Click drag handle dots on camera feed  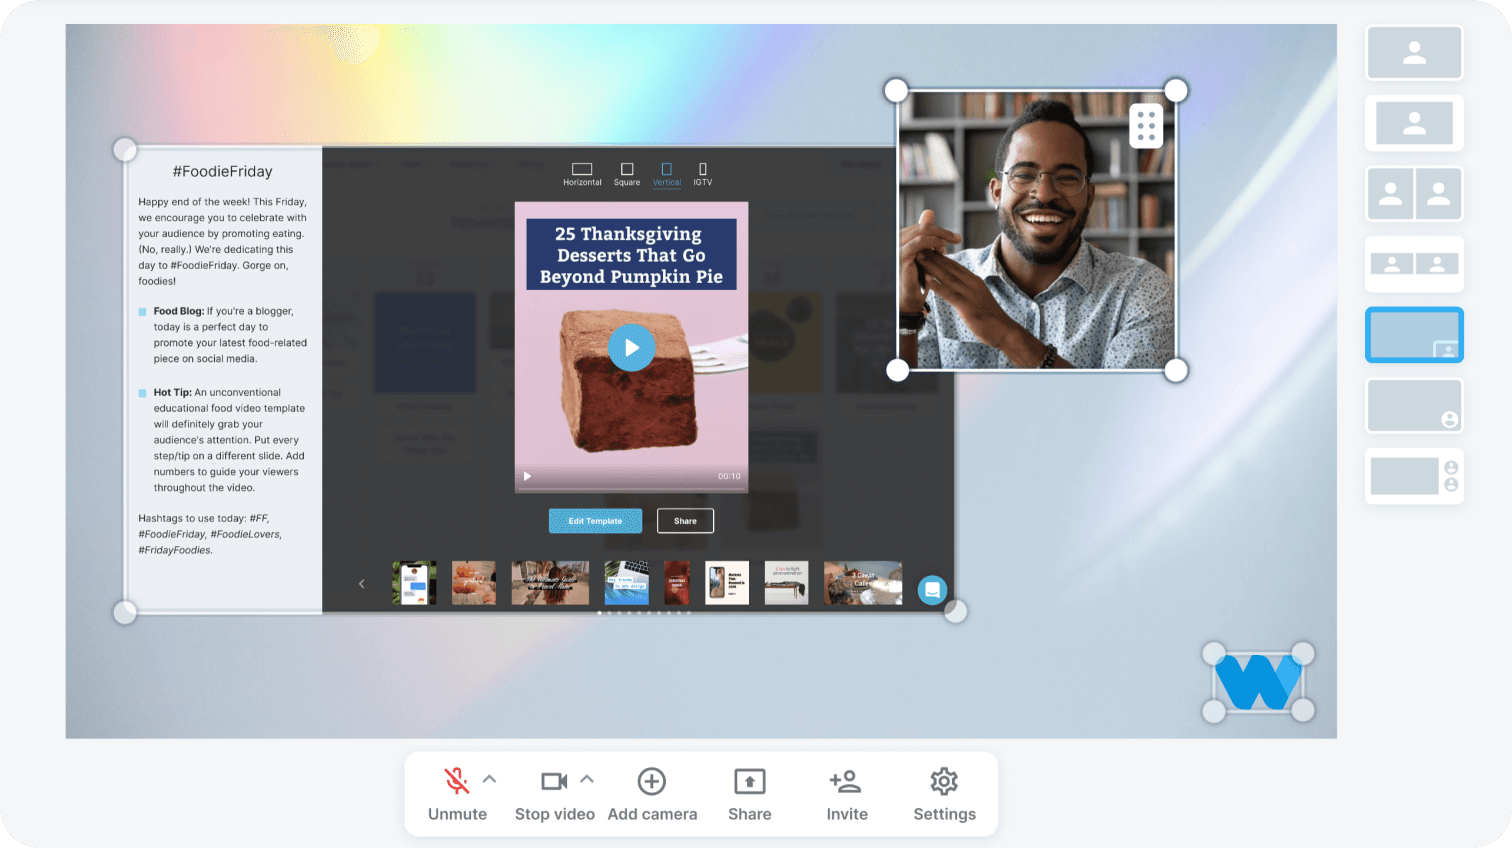coord(1146,126)
